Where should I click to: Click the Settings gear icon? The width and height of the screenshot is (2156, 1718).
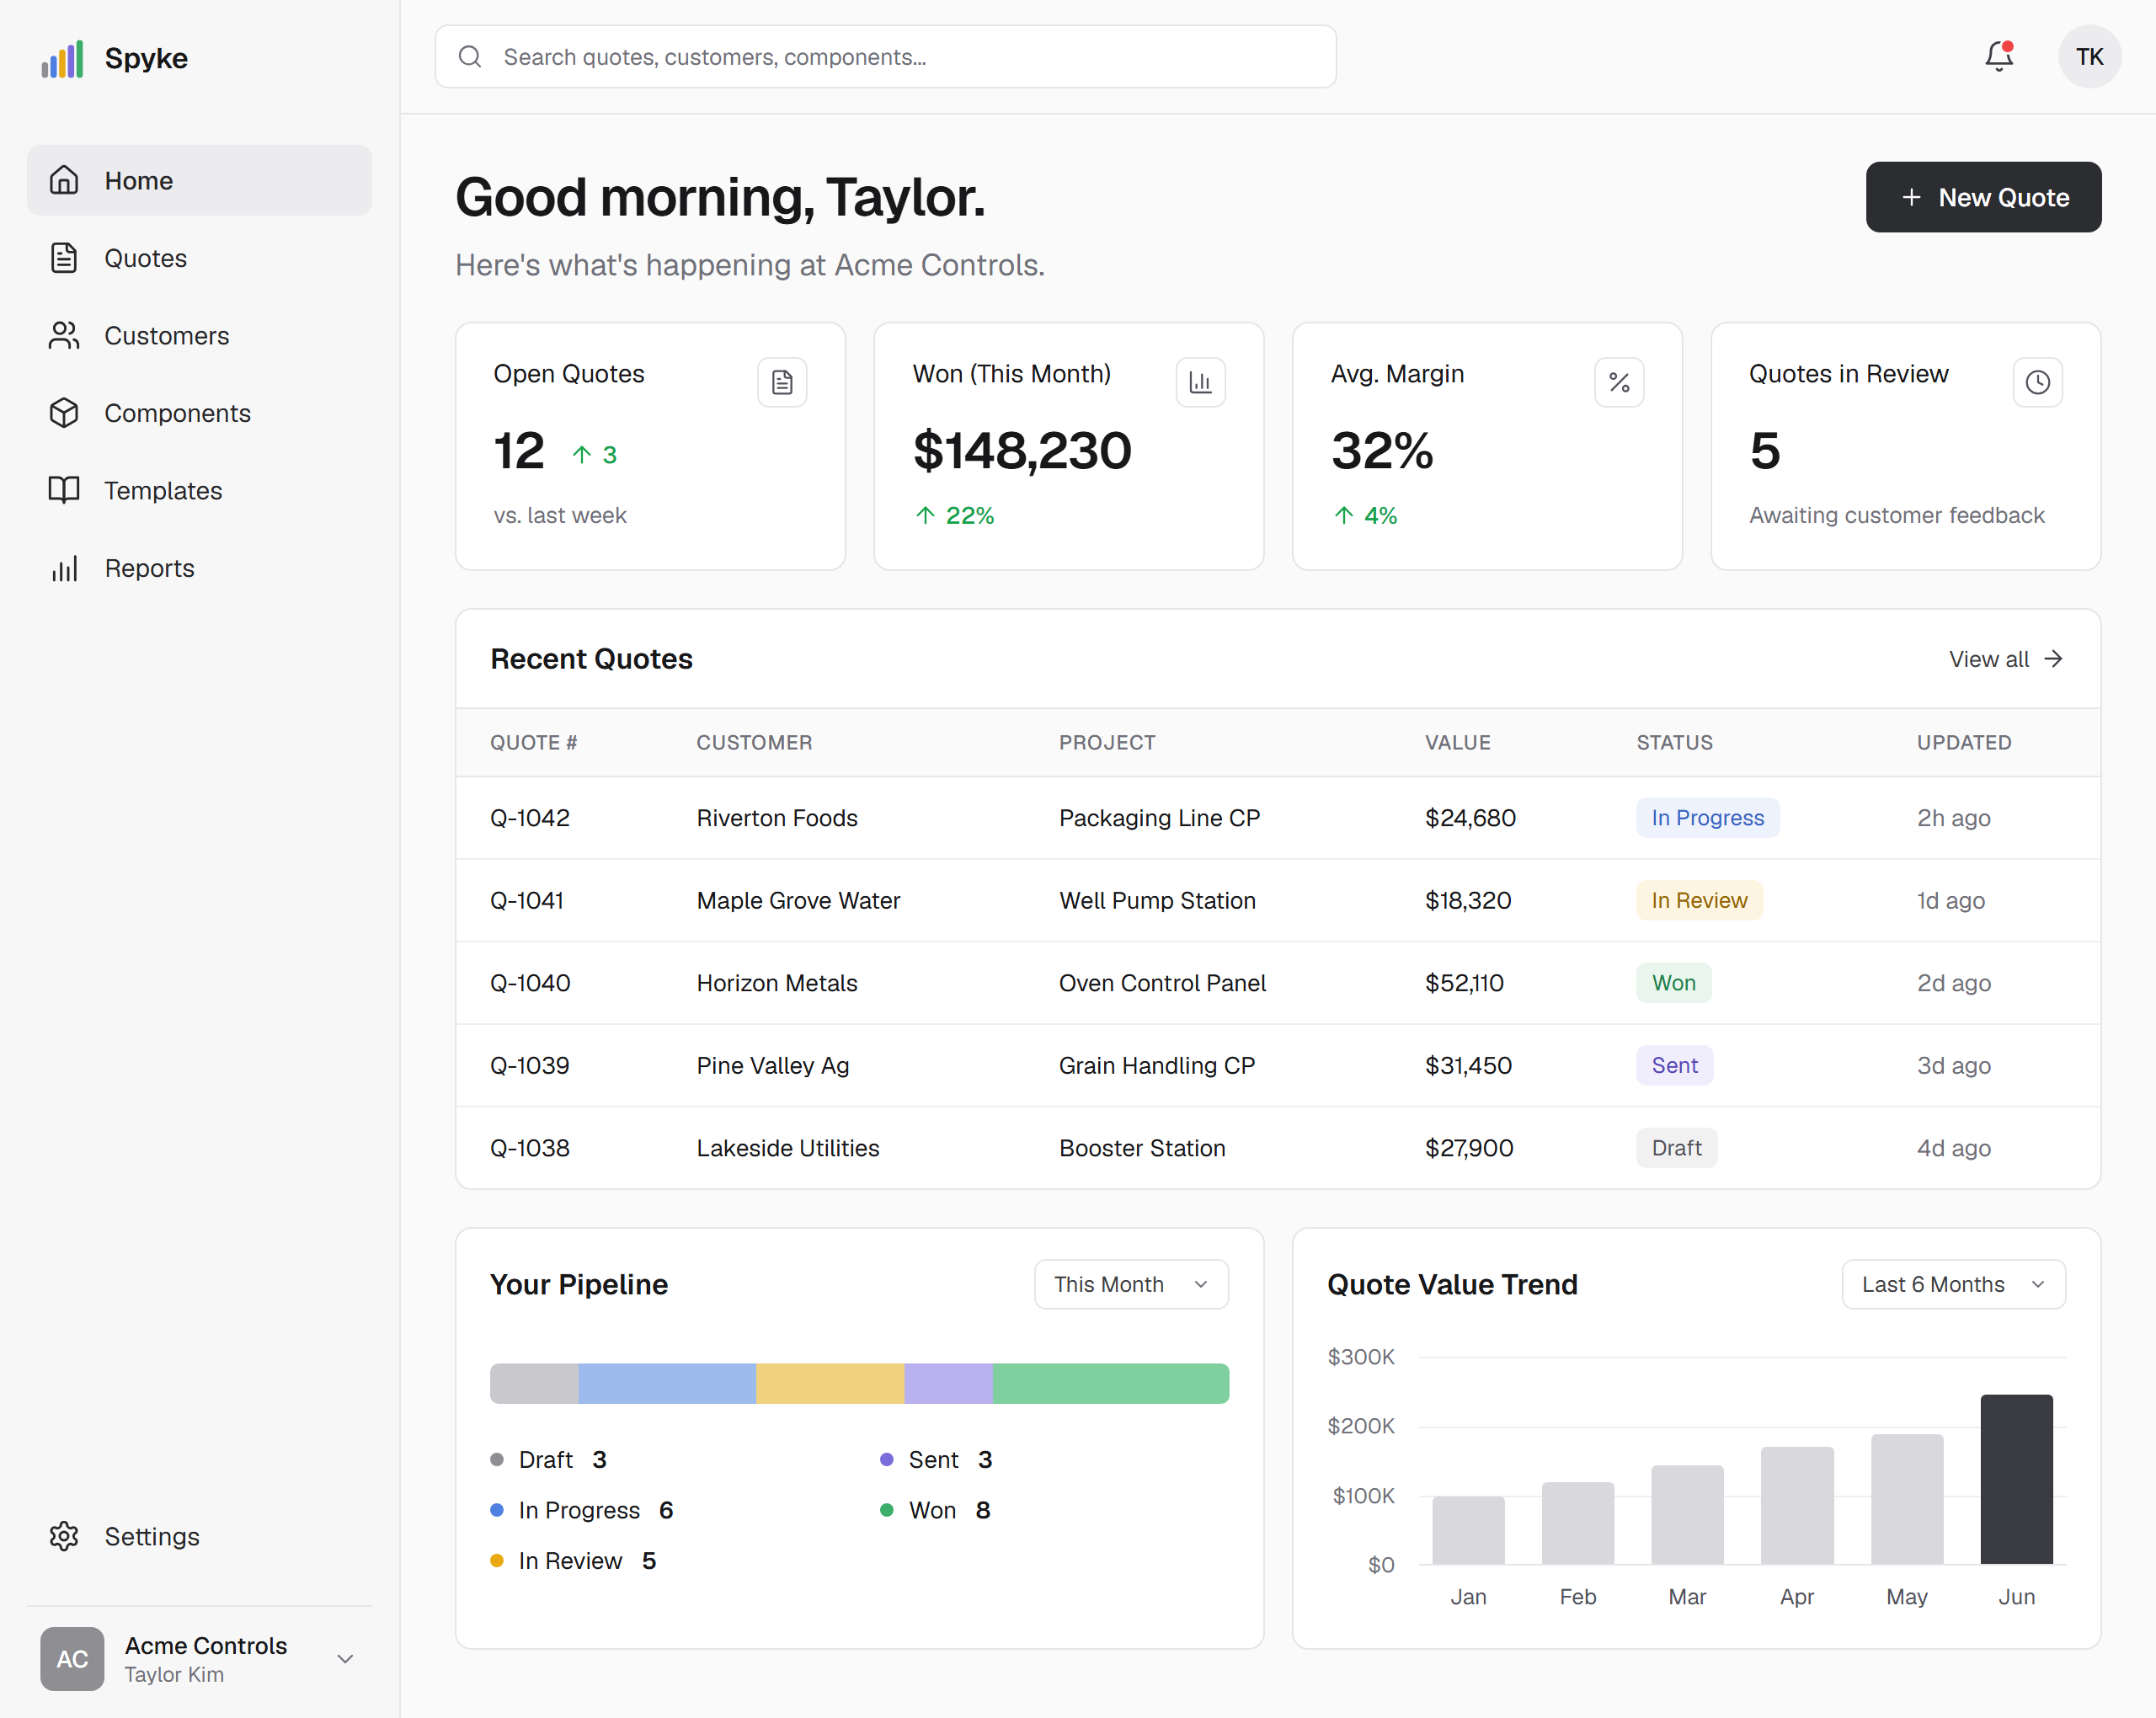64,1536
